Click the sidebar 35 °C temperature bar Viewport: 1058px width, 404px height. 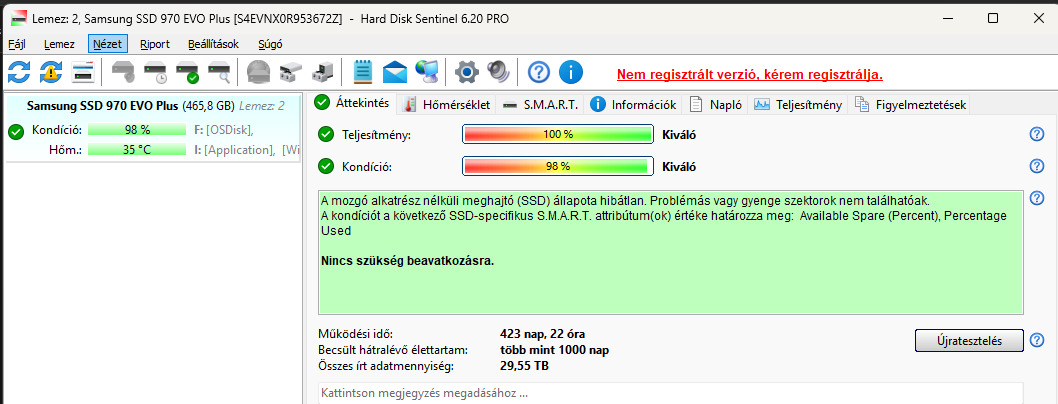(x=137, y=150)
